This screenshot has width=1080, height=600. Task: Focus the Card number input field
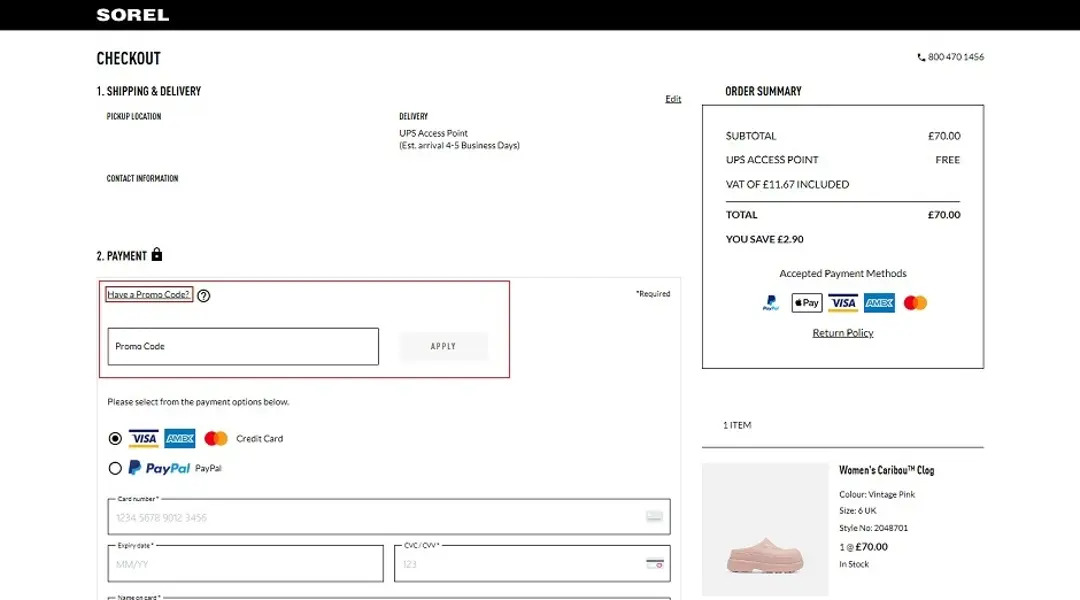click(388, 517)
